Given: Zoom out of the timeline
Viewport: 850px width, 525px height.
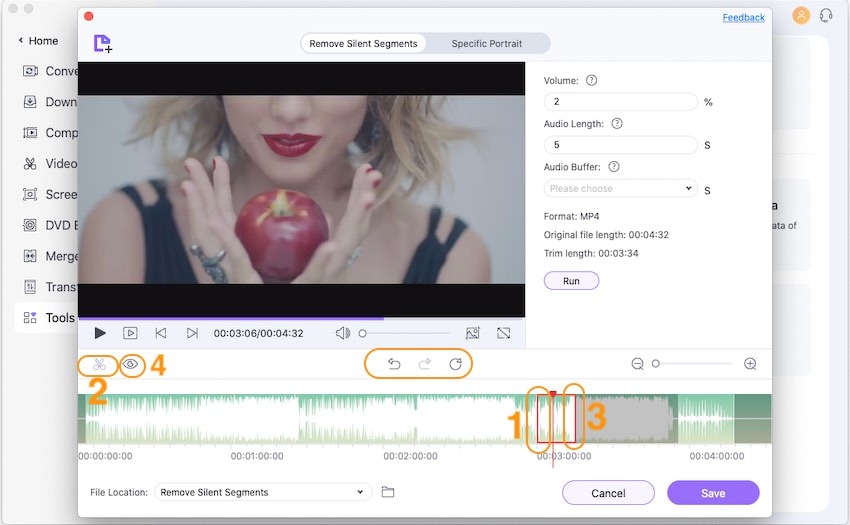Looking at the screenshot, I should [x=638, y=364].
